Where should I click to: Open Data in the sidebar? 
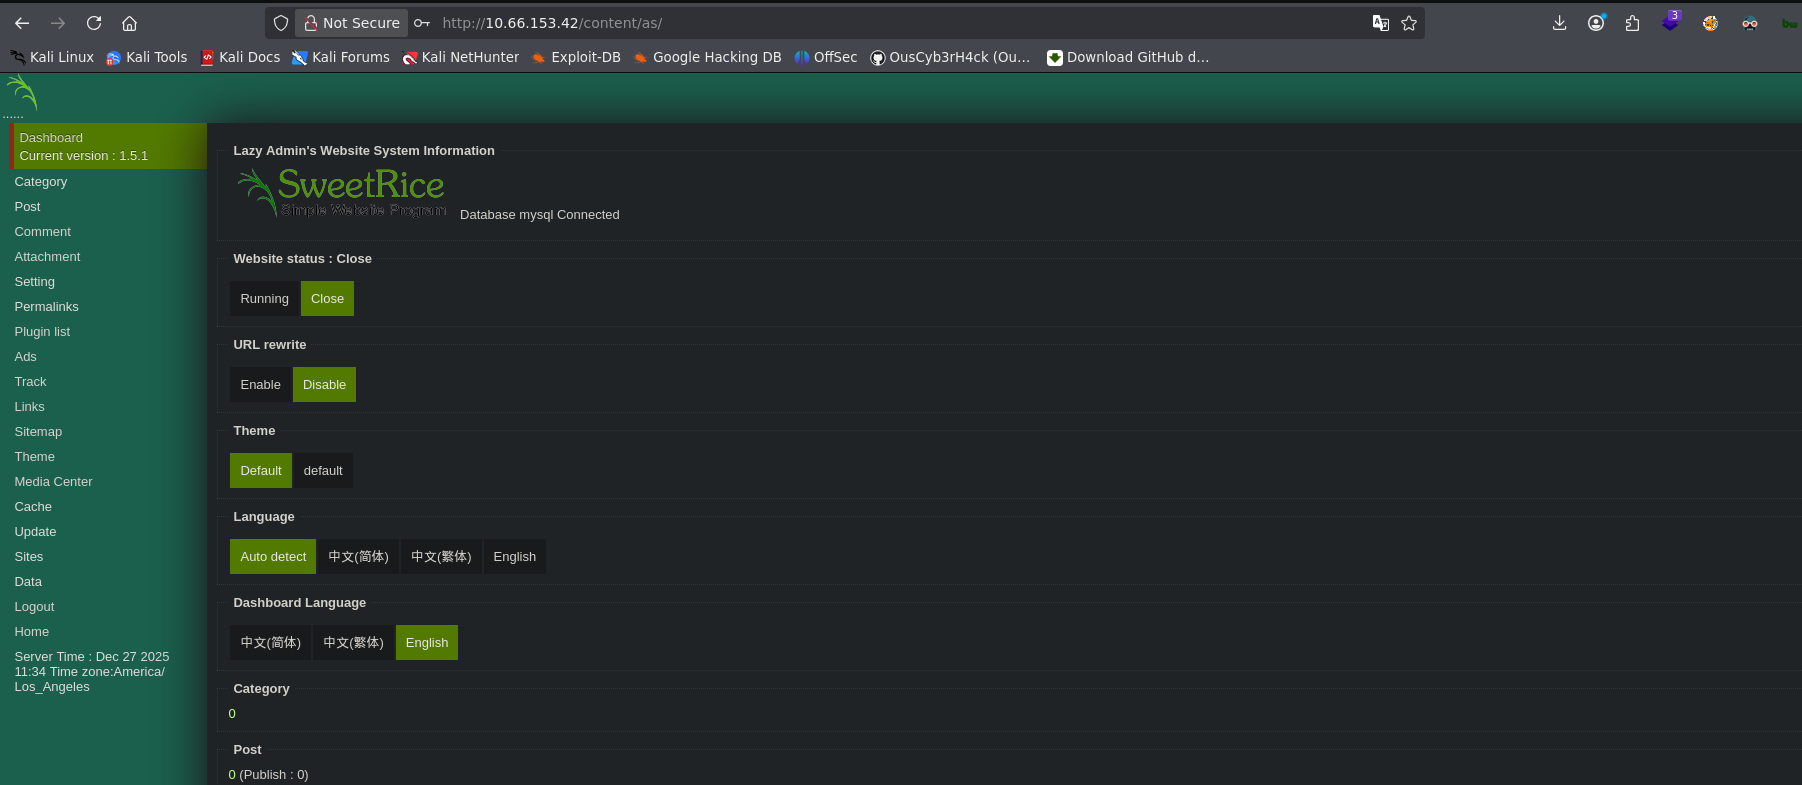[29, 582]
